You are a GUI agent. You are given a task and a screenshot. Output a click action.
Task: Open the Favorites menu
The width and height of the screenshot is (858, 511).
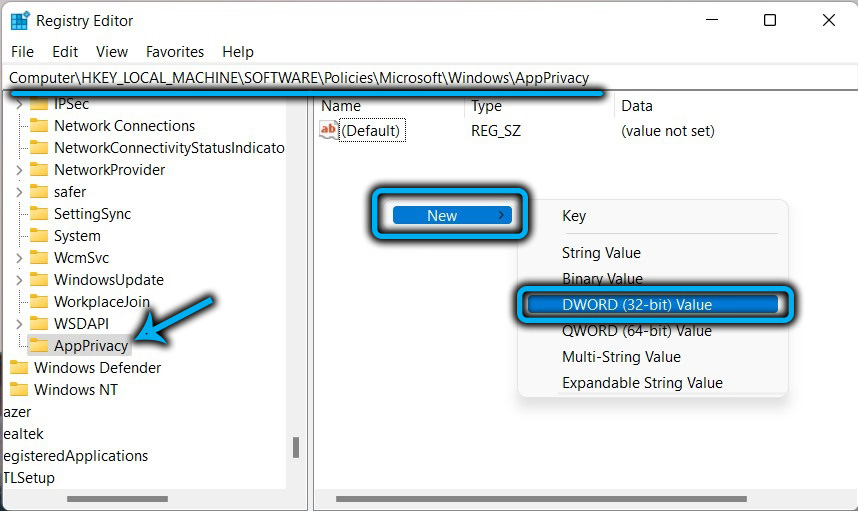point(175,51)
